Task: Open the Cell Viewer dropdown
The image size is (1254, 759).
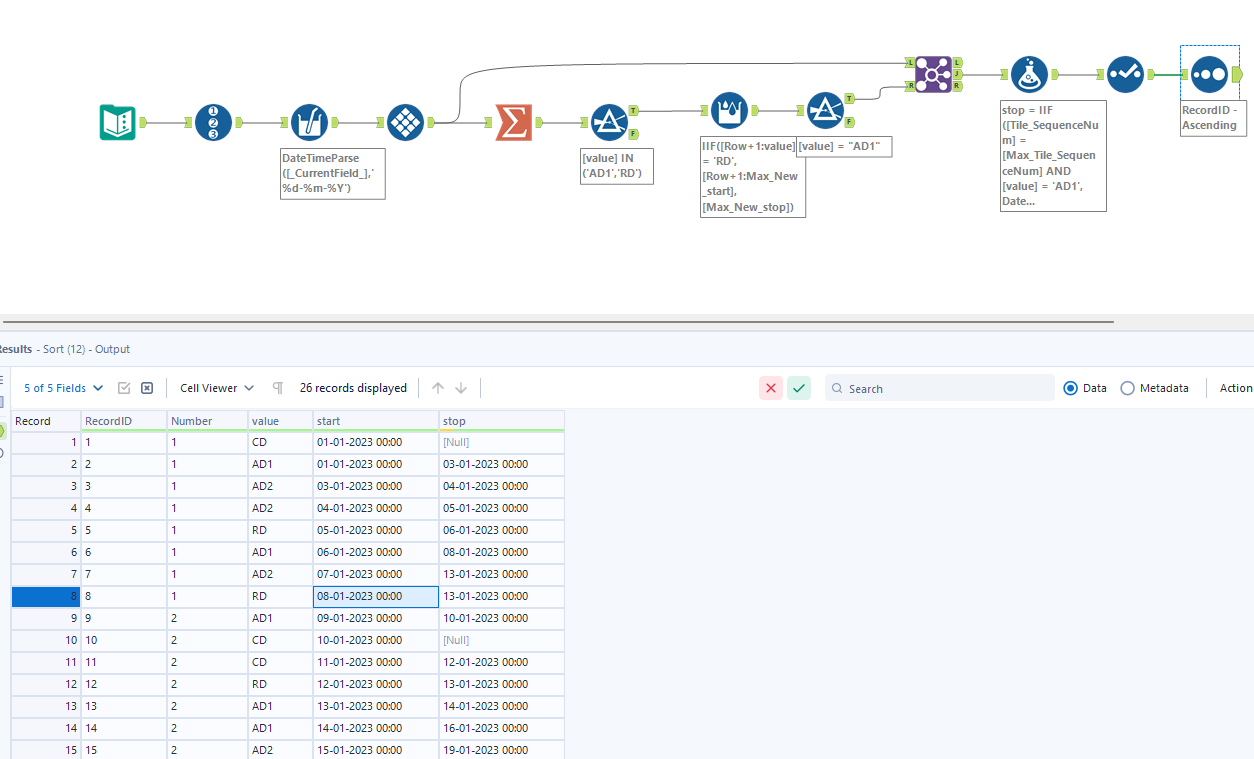Action: coord(216,388)
